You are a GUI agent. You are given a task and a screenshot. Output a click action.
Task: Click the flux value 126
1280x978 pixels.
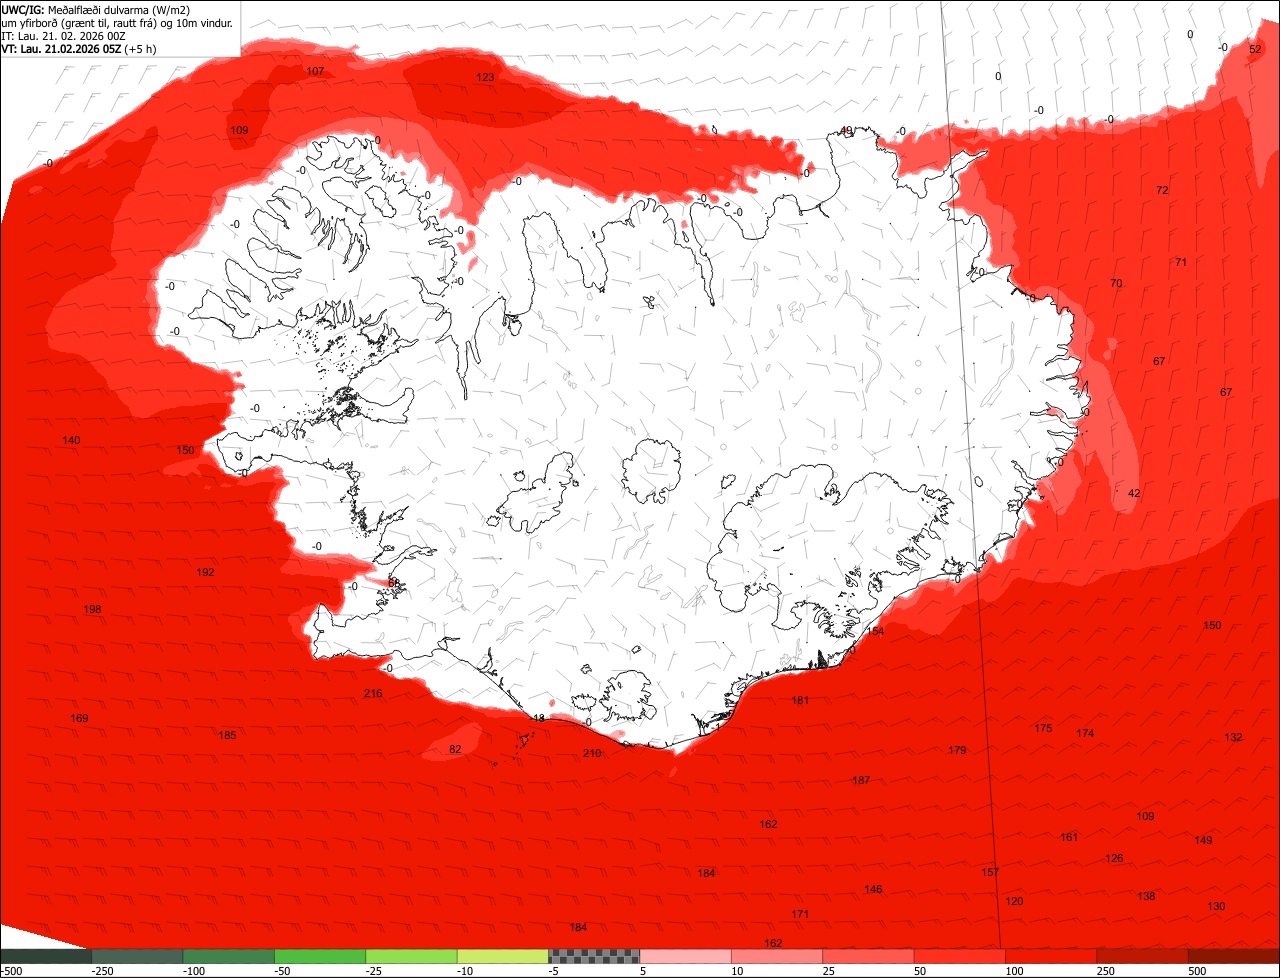coord(1114,858)
